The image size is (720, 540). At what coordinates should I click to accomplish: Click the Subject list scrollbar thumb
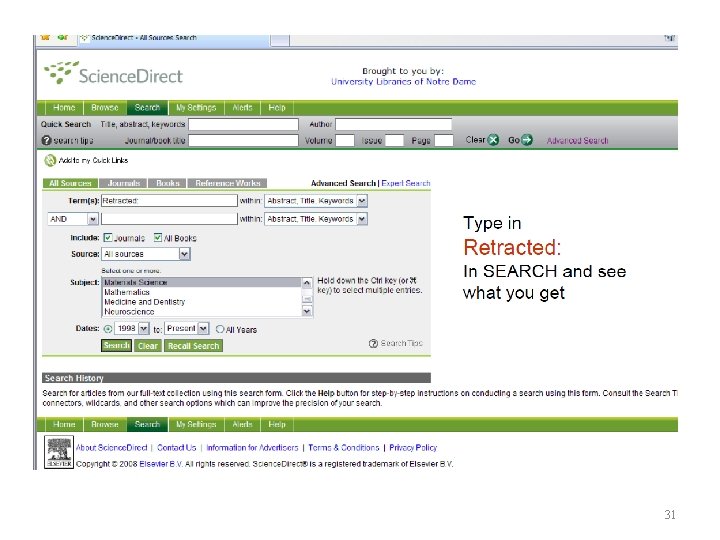tap(307, 299)
